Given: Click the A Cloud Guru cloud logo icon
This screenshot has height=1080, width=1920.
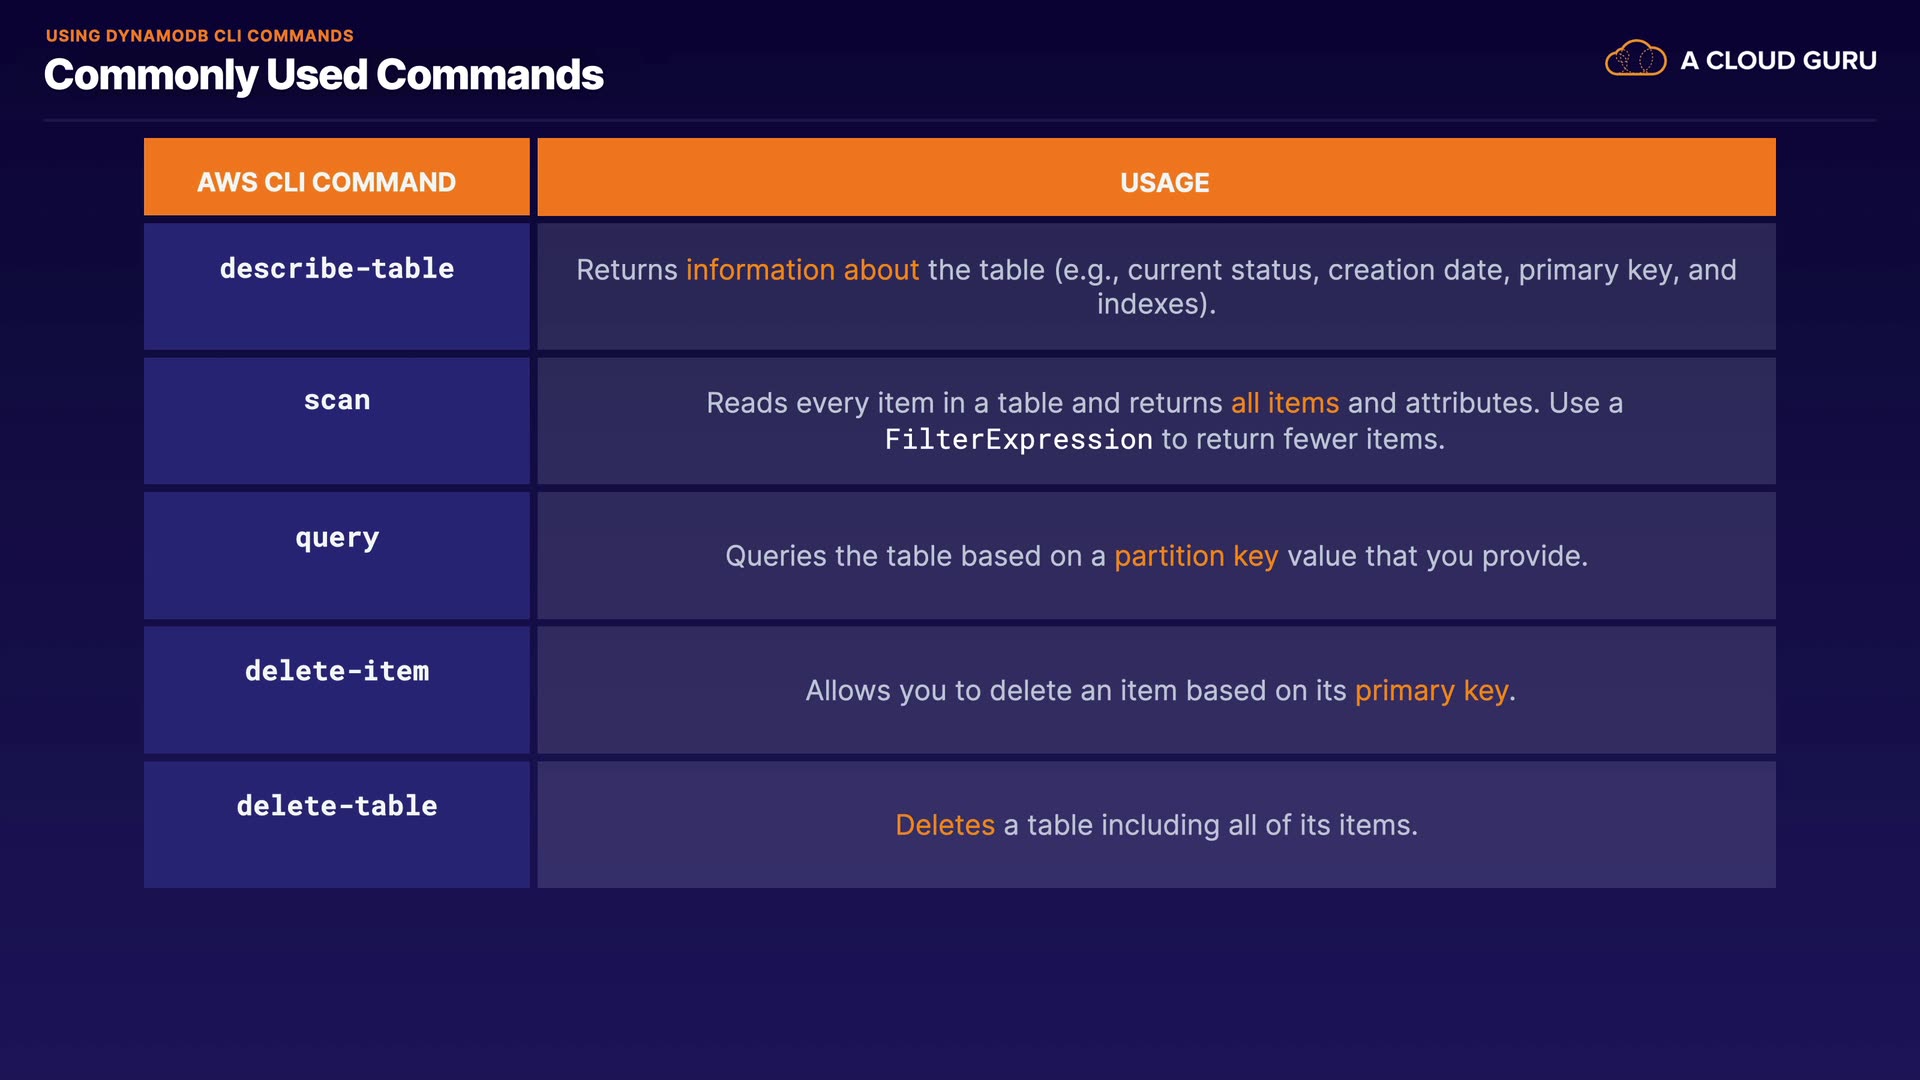Looking at the screenshot, I should point(1635,59).
